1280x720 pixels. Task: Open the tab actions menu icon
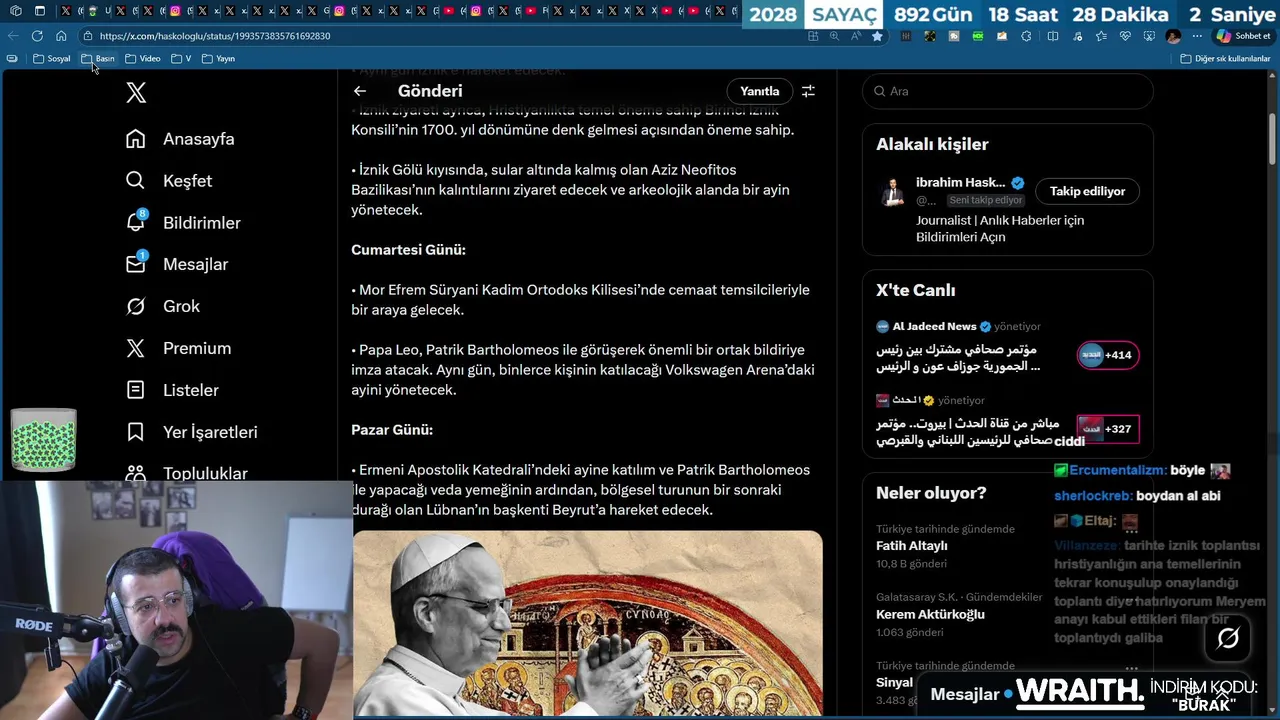pos(15,11)
